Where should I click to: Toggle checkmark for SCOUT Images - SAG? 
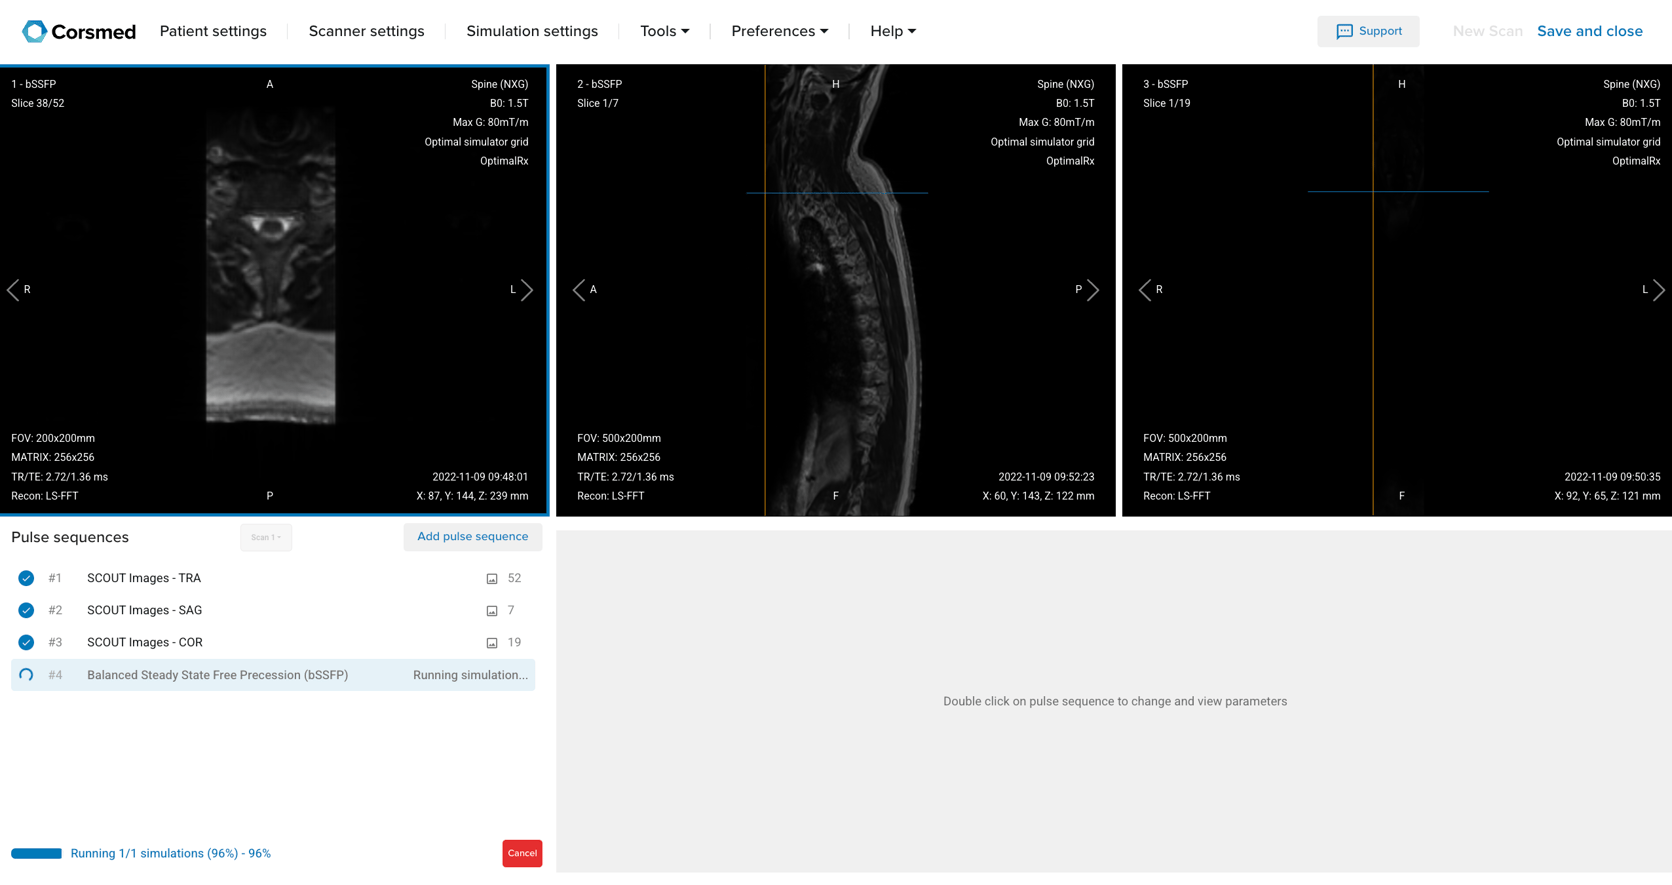[26, 610]
